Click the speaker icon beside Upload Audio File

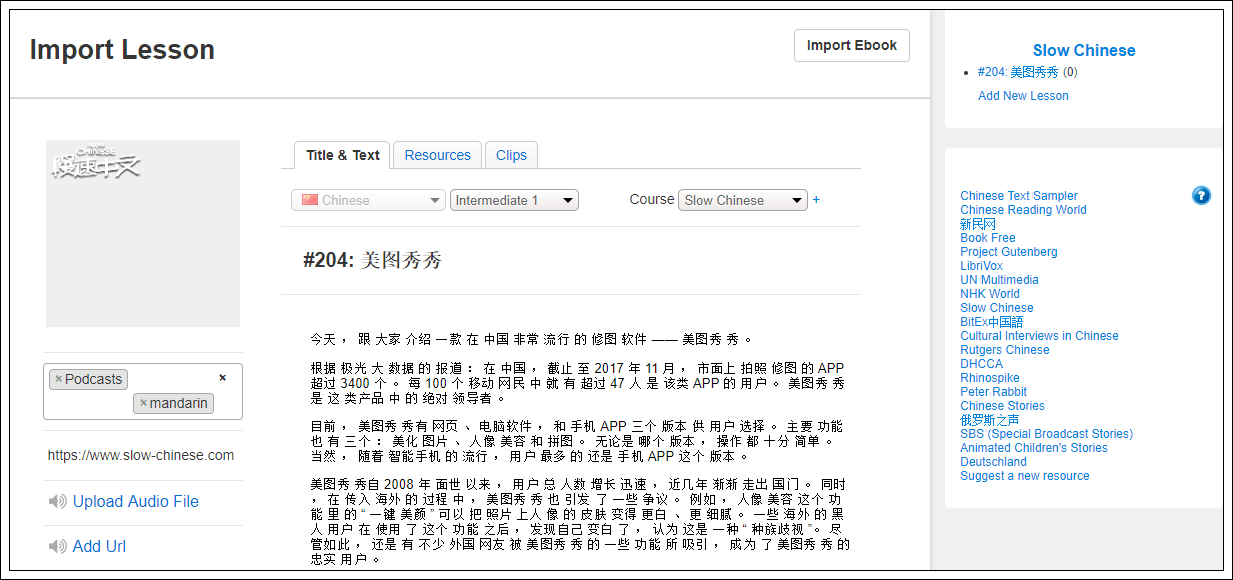(x=57, y=502)
